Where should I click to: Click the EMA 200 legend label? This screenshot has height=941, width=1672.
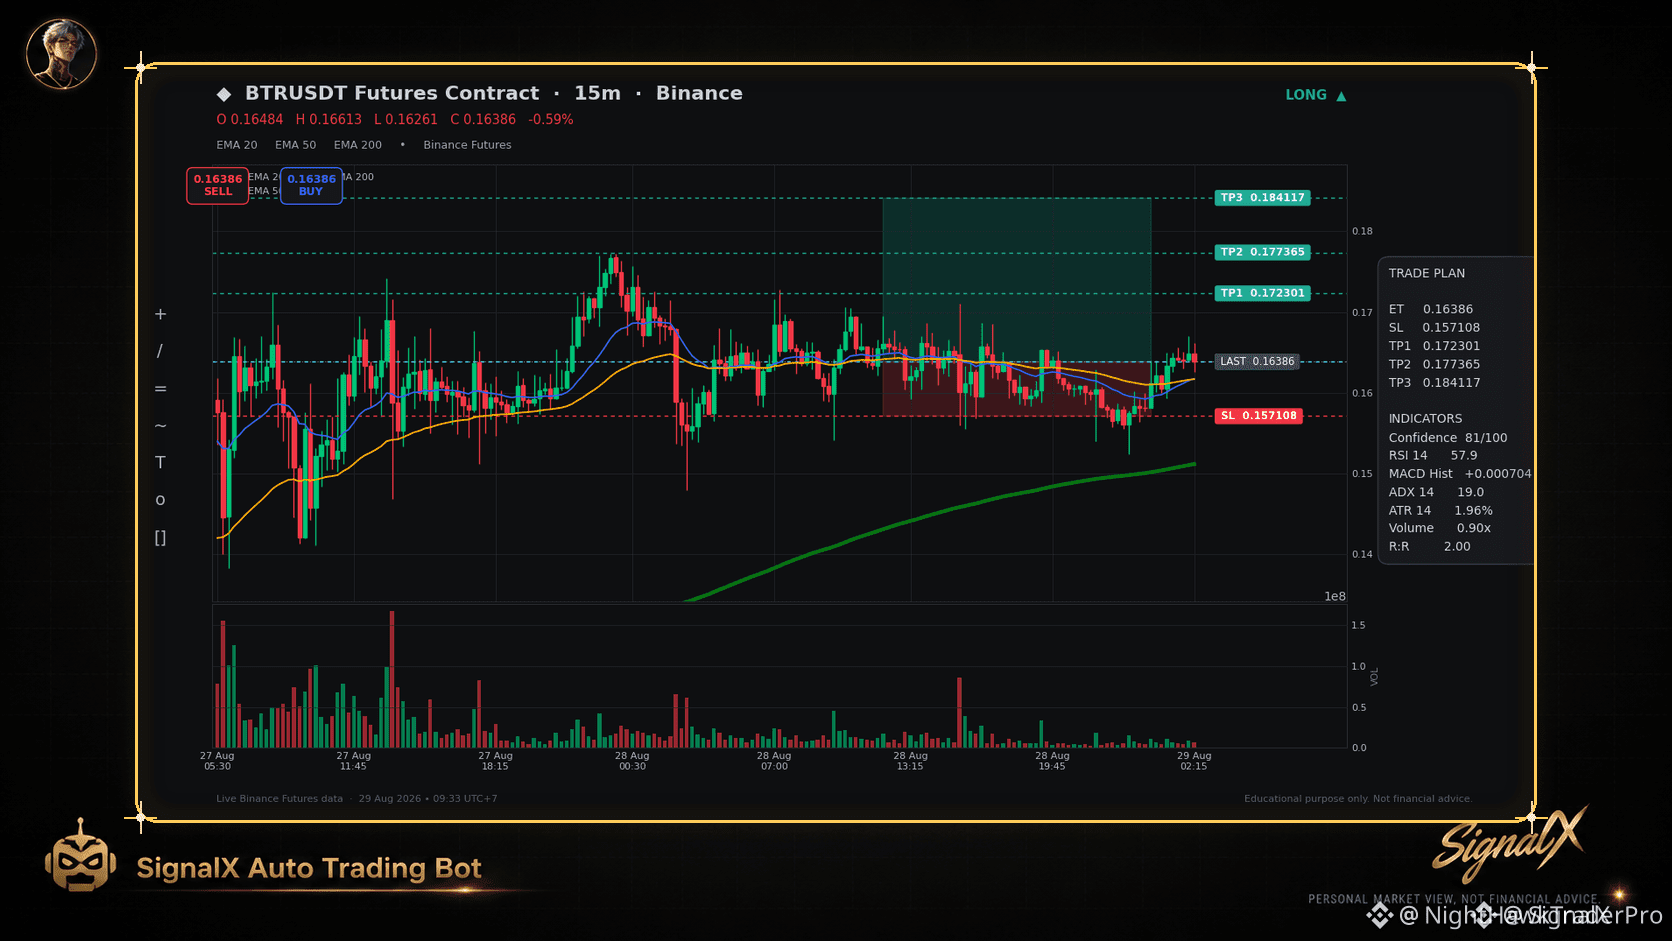coord(358,145)
